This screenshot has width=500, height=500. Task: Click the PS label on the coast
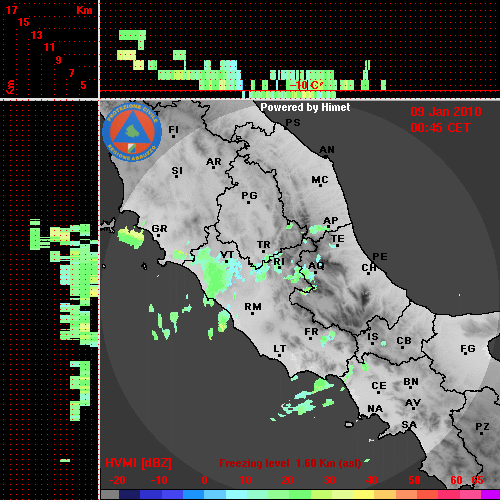(293, 123)
